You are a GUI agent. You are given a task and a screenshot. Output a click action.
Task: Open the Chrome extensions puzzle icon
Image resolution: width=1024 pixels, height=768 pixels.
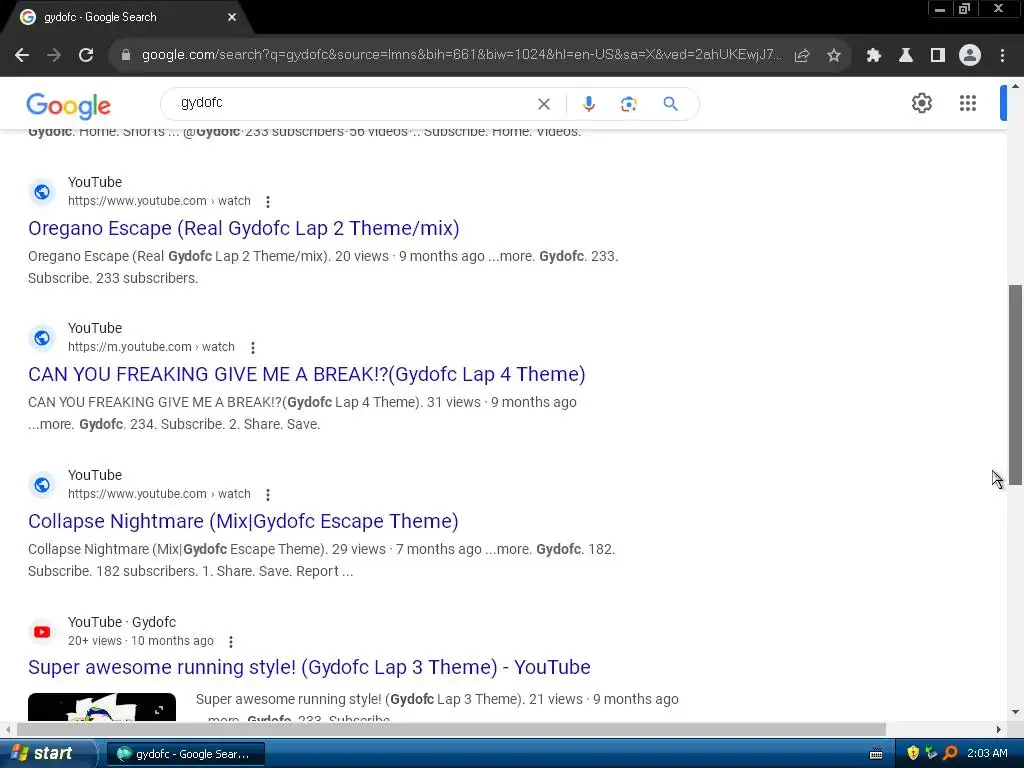point(873,56)
